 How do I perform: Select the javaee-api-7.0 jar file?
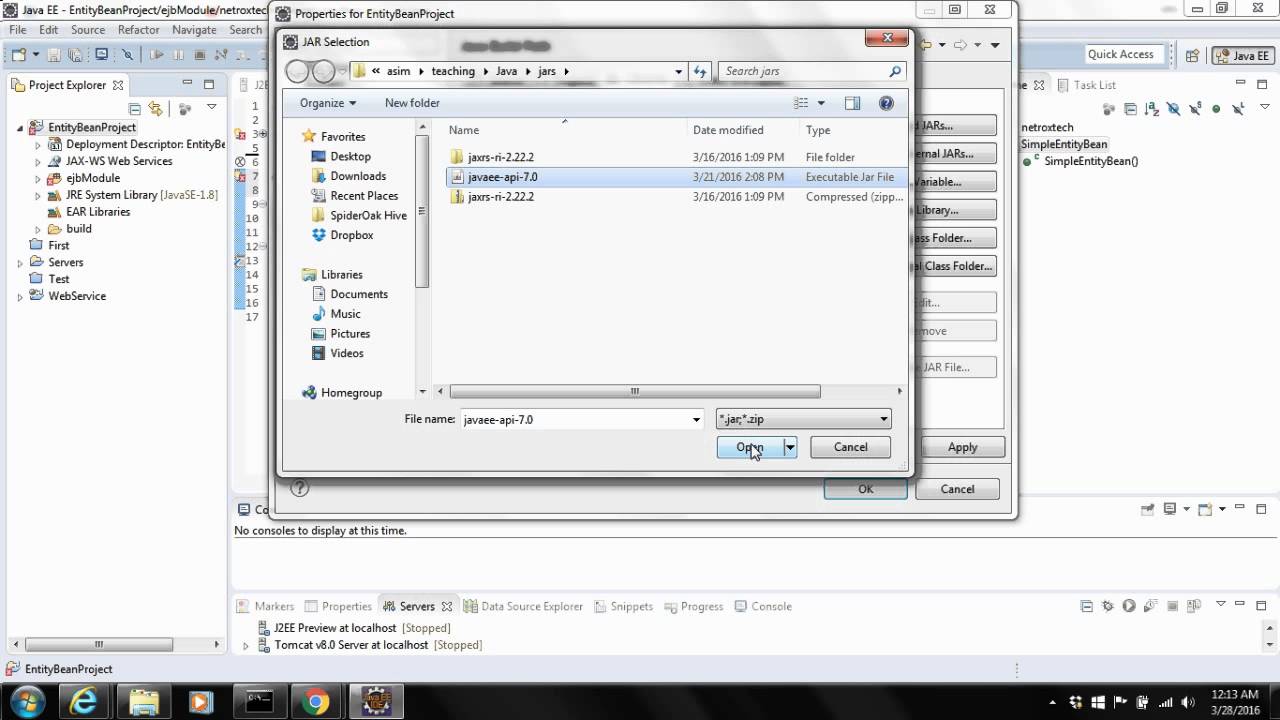(x=502, y=177)
